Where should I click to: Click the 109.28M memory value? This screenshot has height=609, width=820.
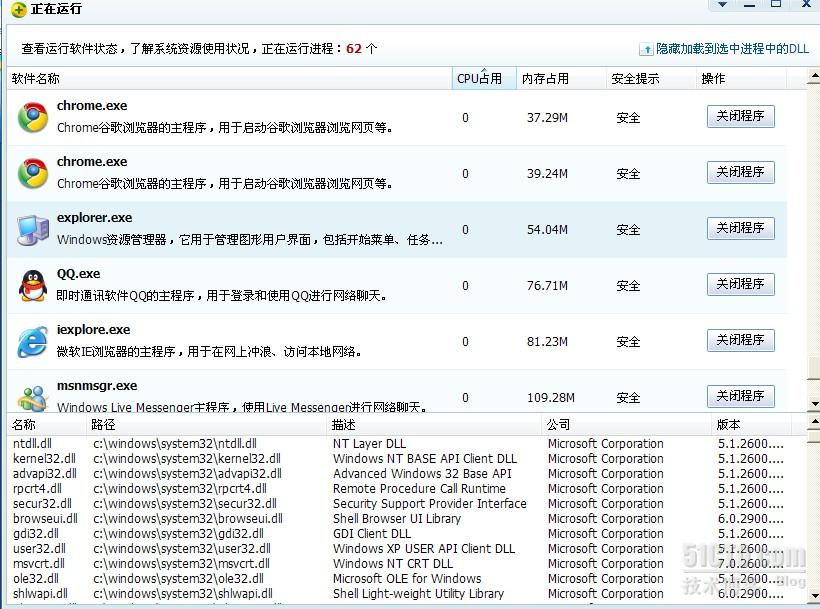click(x=550, y=398)
